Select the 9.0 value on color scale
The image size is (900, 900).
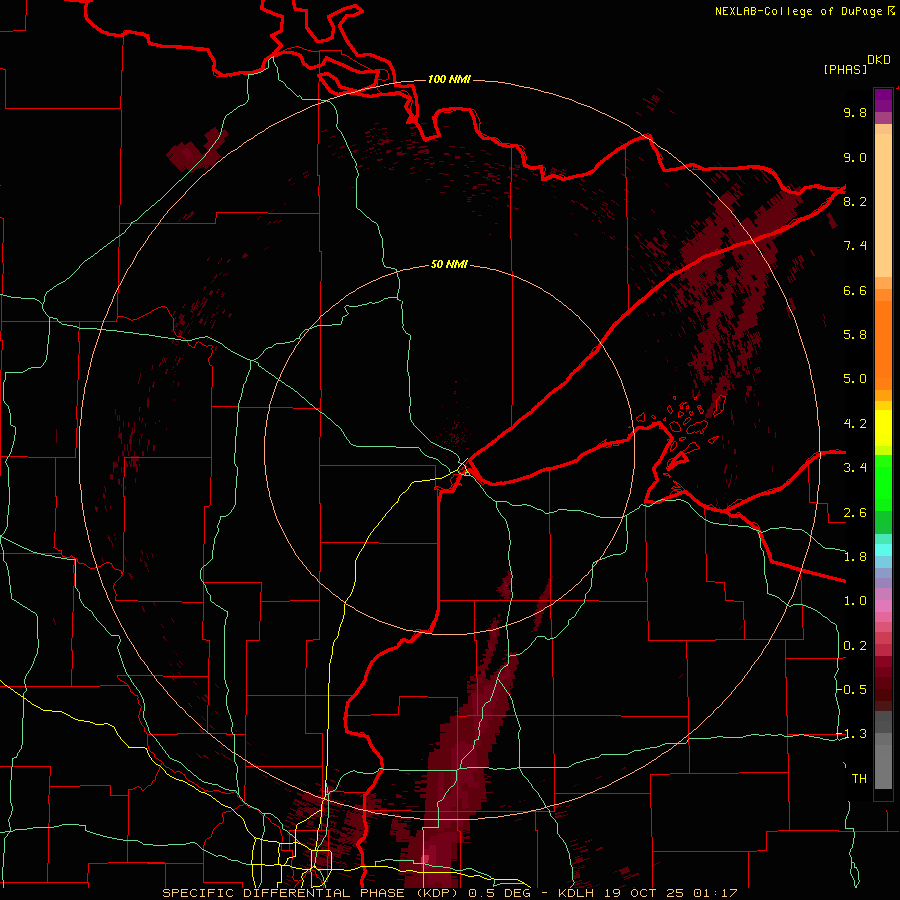pos(855,157)
